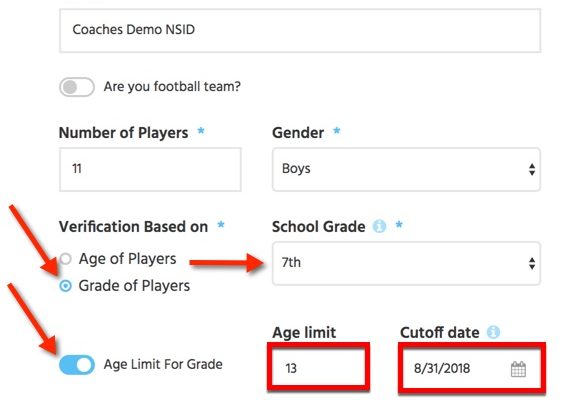Click the Age limit input field

[x=319, y=367]
